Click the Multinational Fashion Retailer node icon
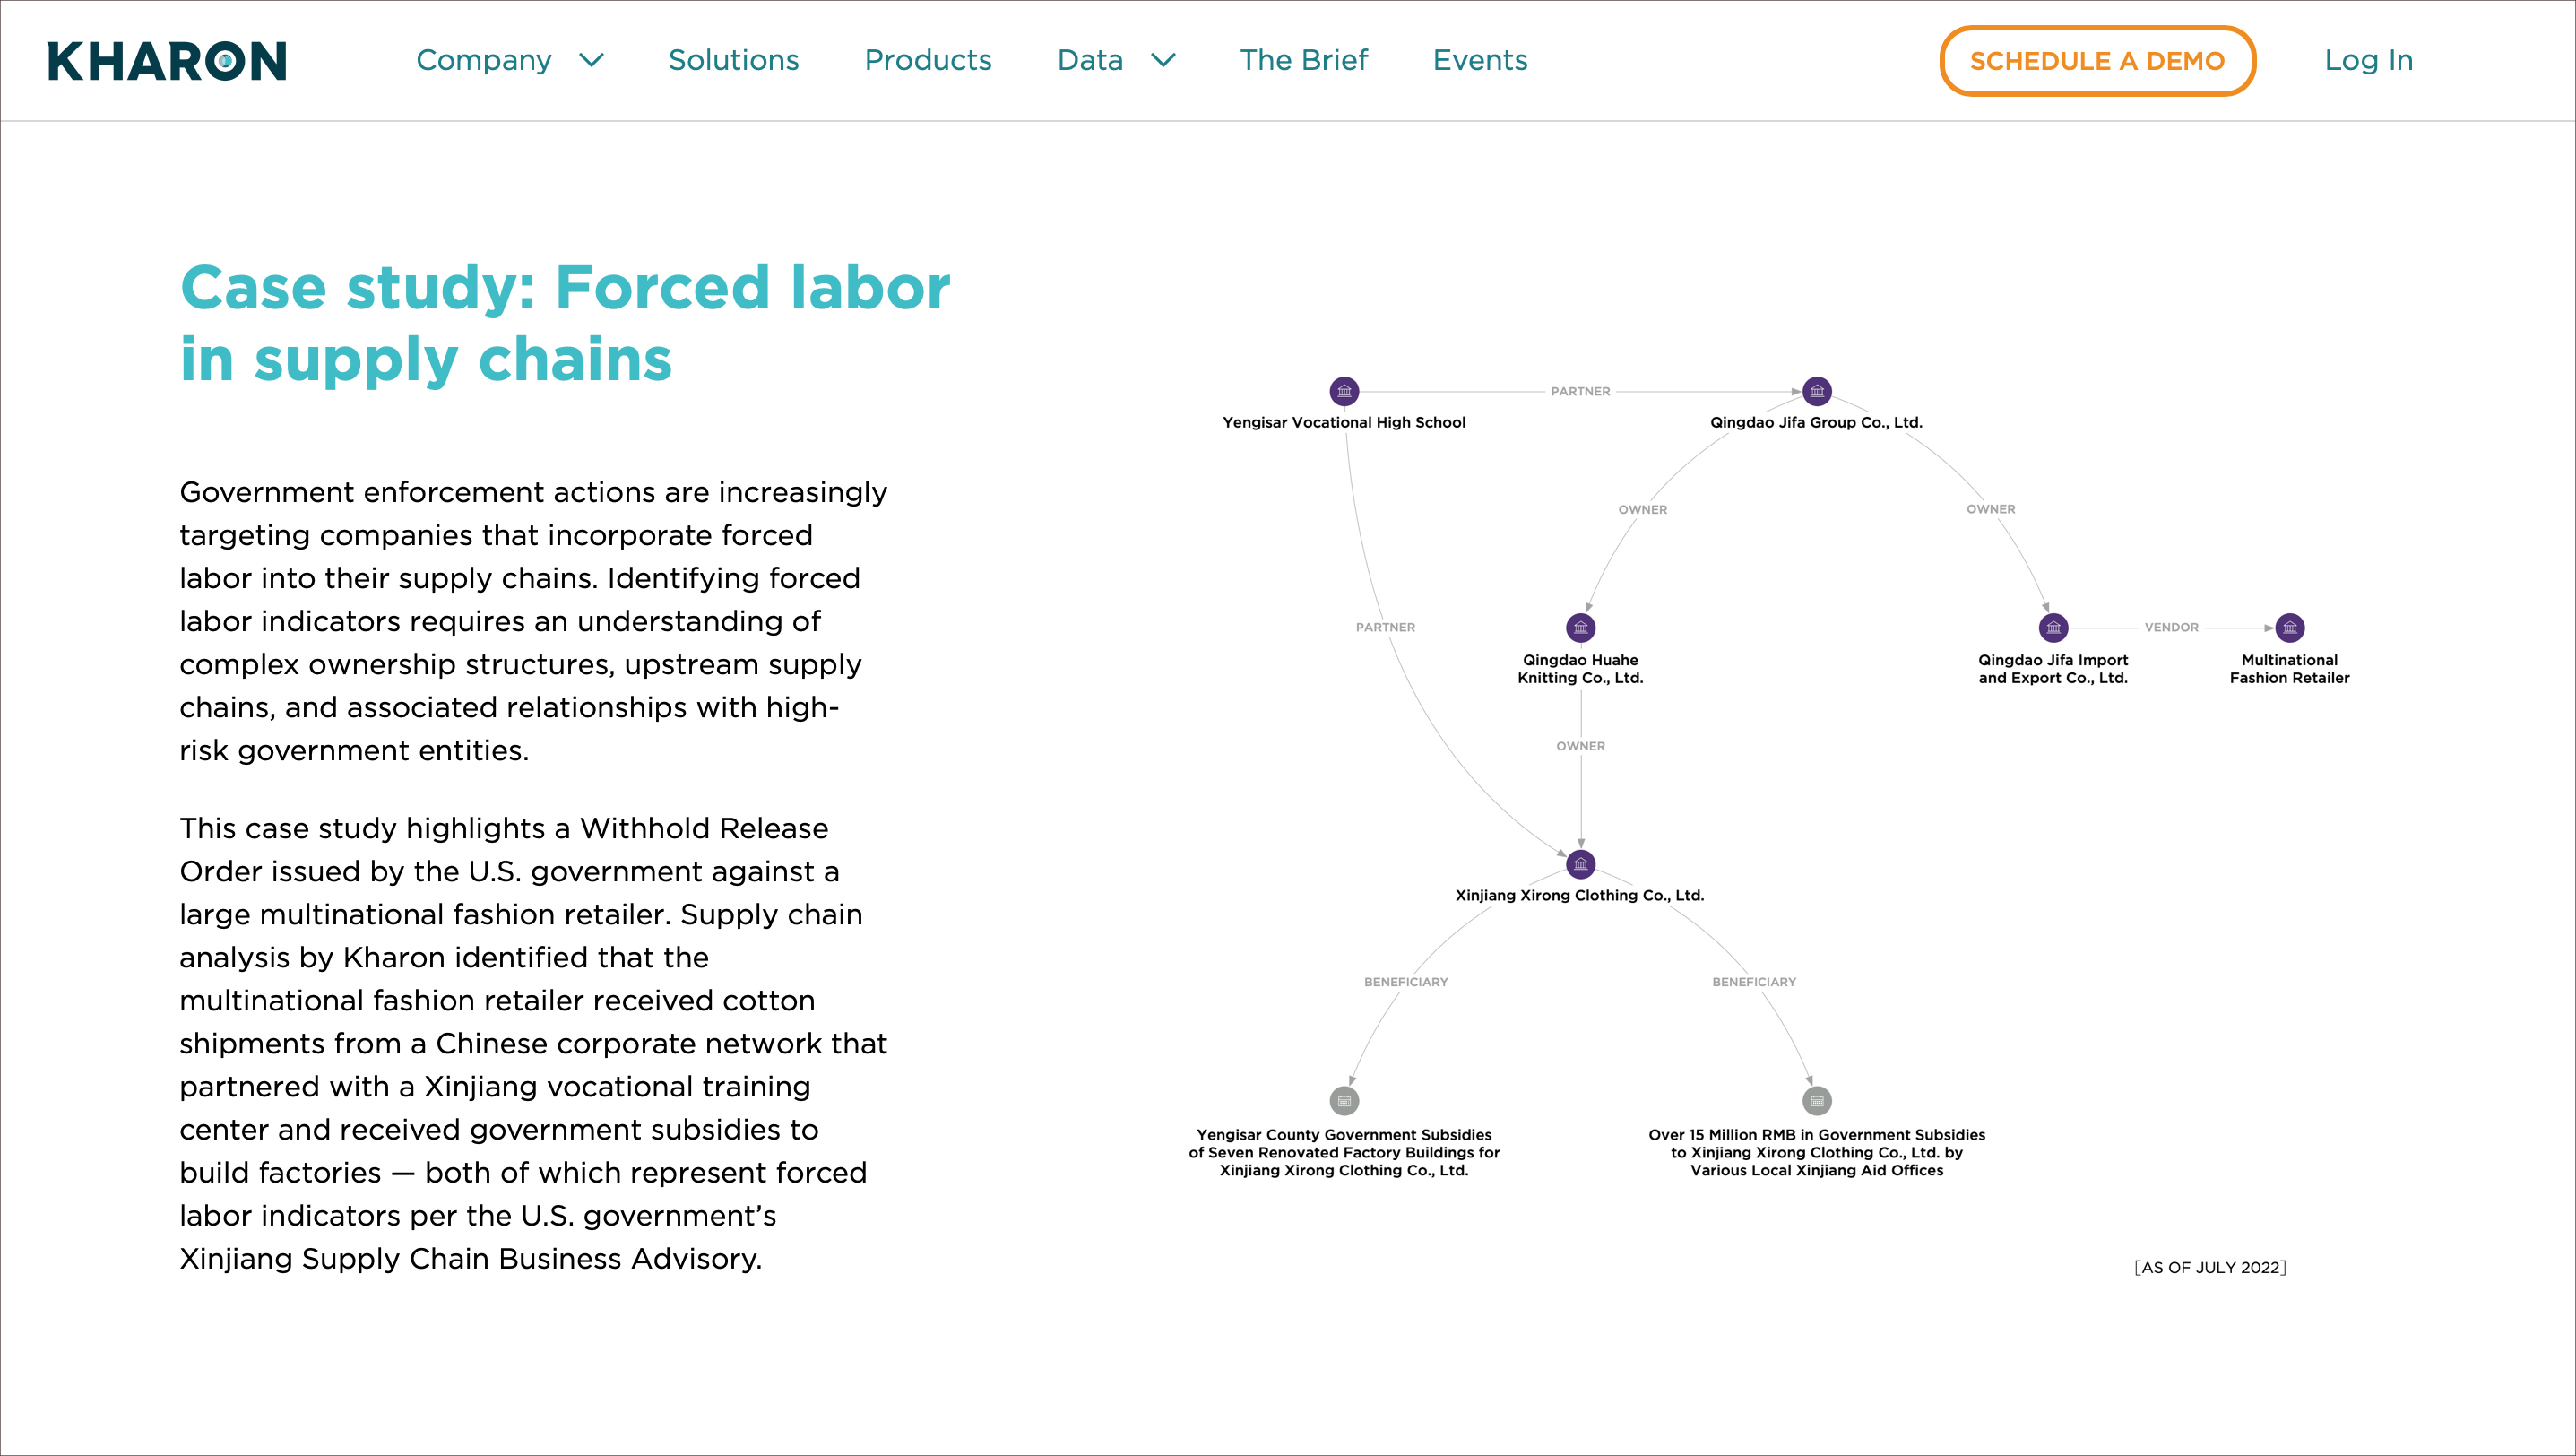This screenshot has height=1456, width=2576. (2289, 628)
